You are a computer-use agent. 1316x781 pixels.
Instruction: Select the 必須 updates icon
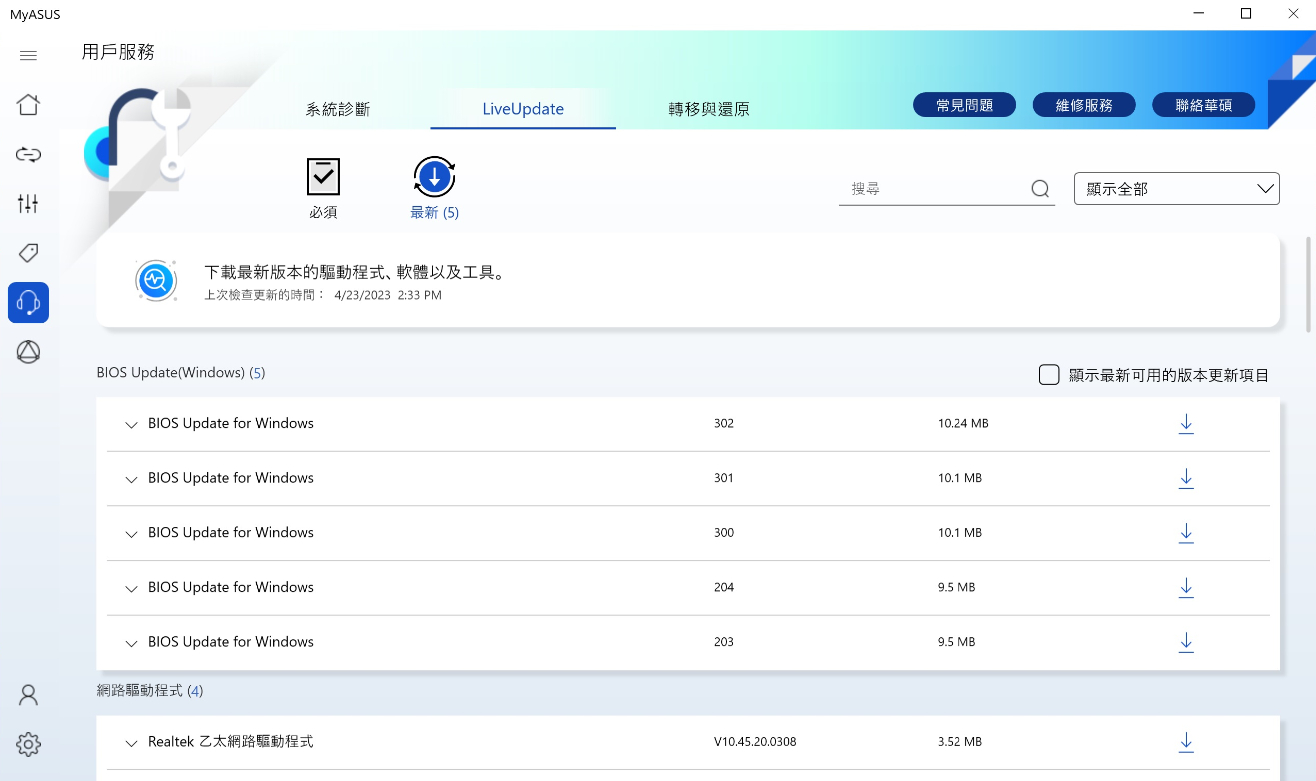tap(323, 177)
